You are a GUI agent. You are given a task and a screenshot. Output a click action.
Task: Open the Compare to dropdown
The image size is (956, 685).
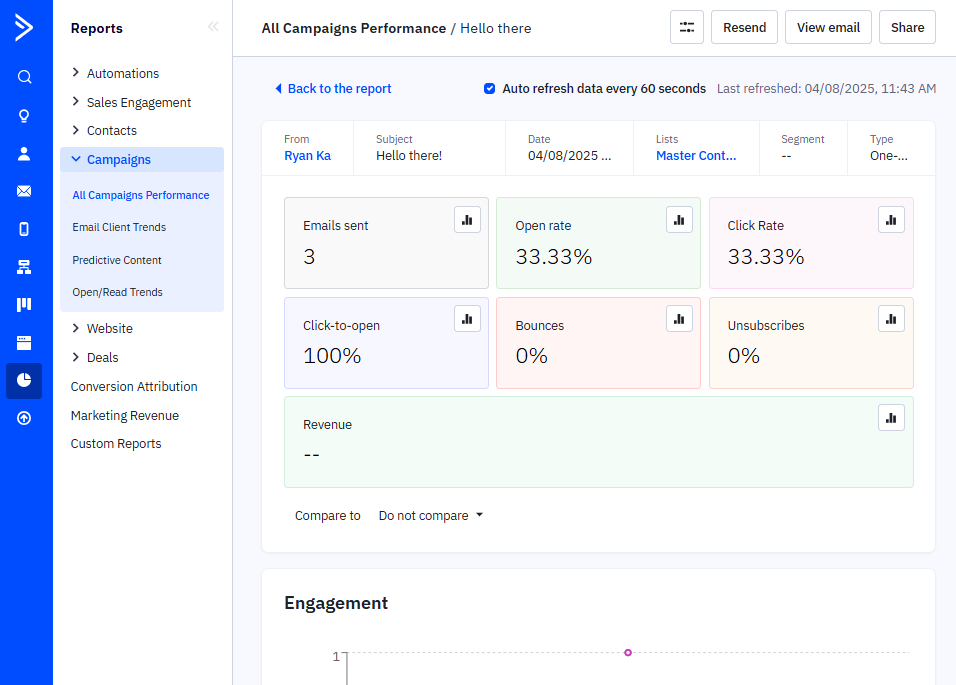[431, 516]
